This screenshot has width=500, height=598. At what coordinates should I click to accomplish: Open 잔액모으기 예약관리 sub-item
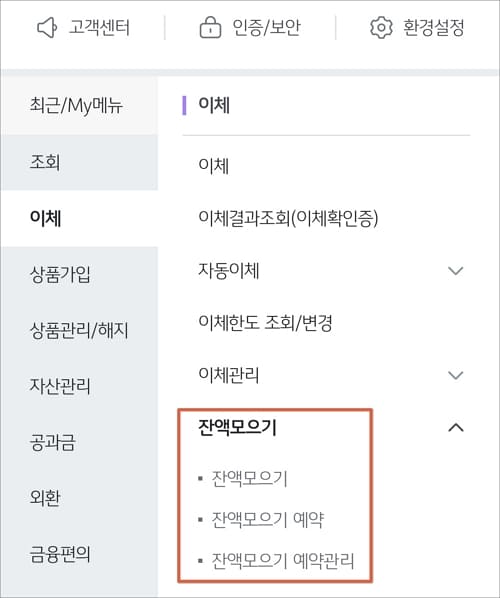pyautogui.click(x=283, y=561)
